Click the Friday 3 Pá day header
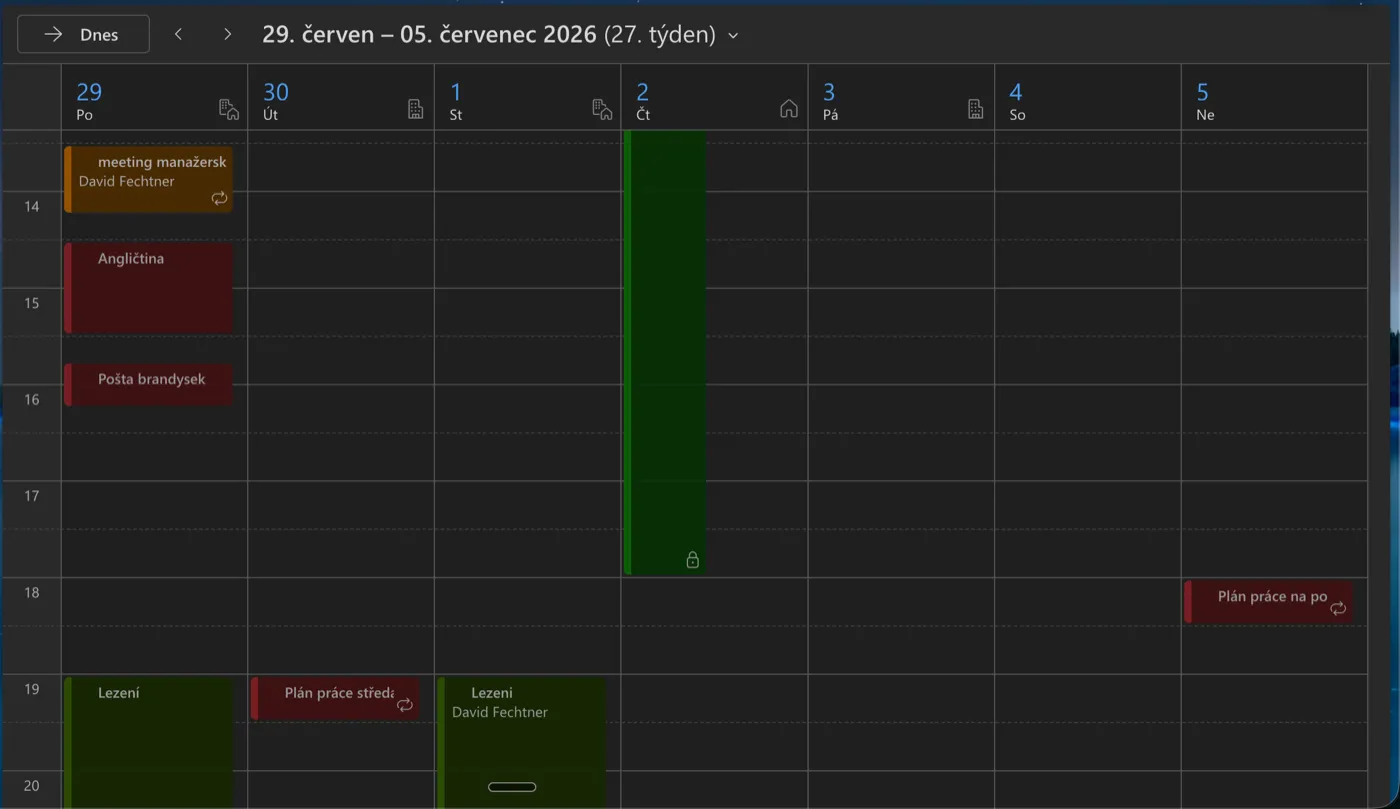The height and width of the screenshot is (809, 1400). [x=901, y=99]
